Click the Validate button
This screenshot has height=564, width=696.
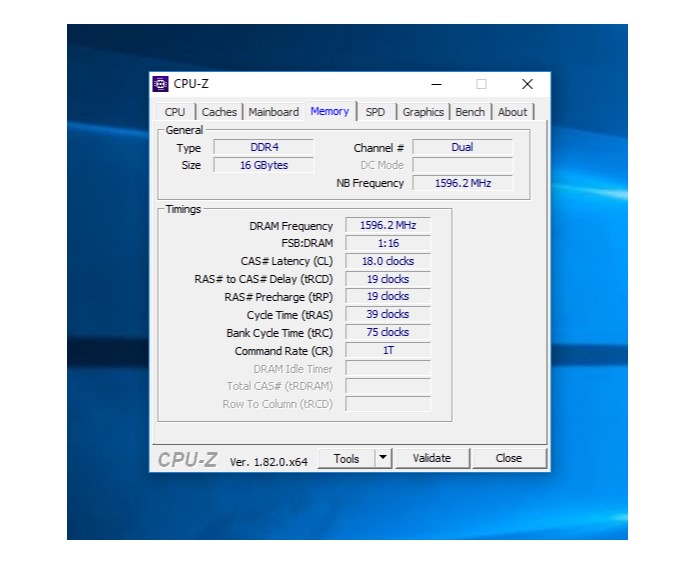point(432,458)
